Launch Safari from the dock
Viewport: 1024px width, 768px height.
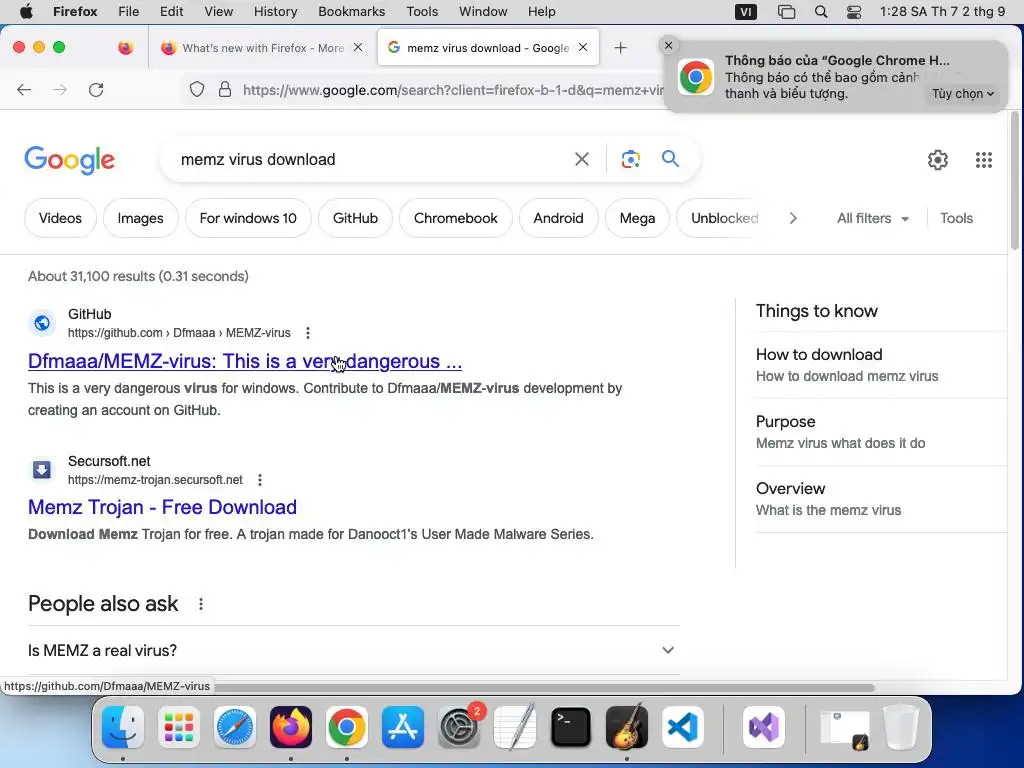tap(234, 727)
